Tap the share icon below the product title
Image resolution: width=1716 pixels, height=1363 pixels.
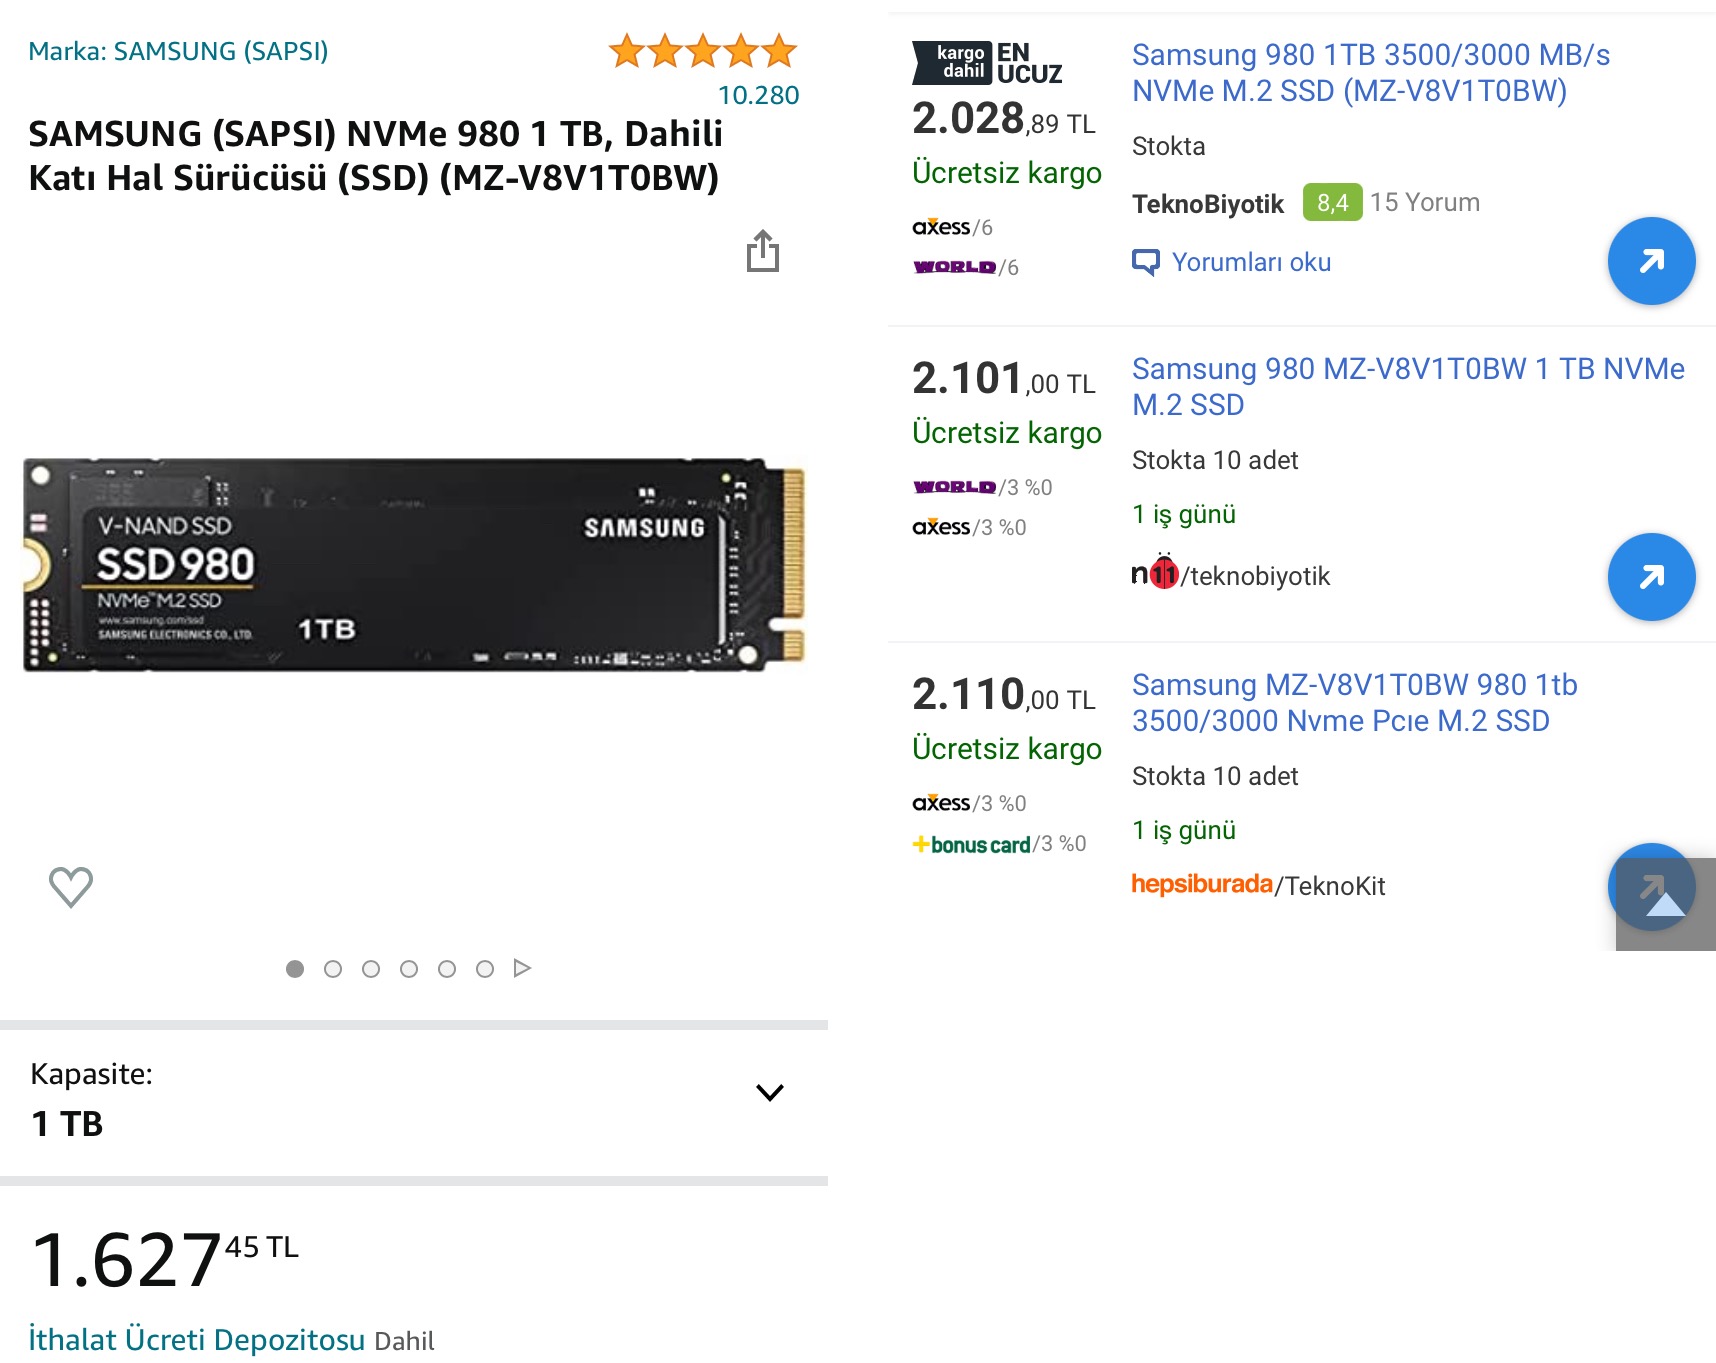coord(763,251)
